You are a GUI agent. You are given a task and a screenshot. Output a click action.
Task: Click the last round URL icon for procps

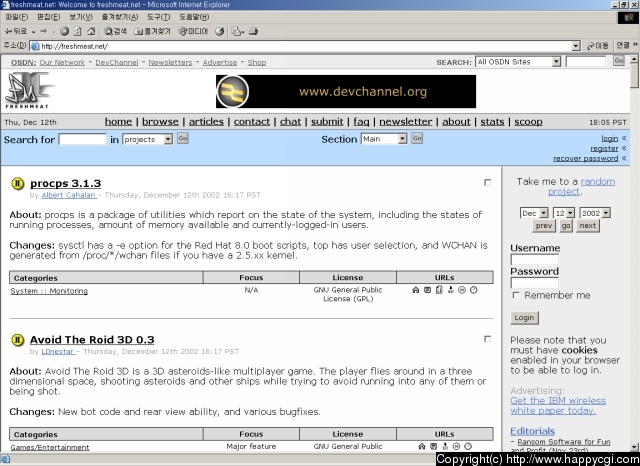(x=473, y=290)
